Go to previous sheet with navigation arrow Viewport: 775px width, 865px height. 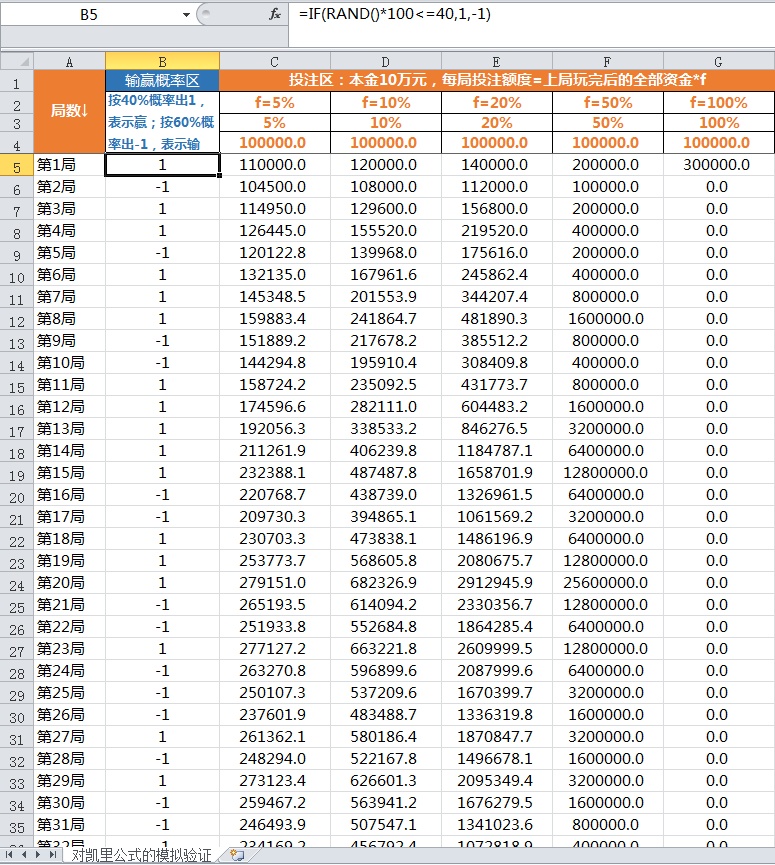click(26, 855)
